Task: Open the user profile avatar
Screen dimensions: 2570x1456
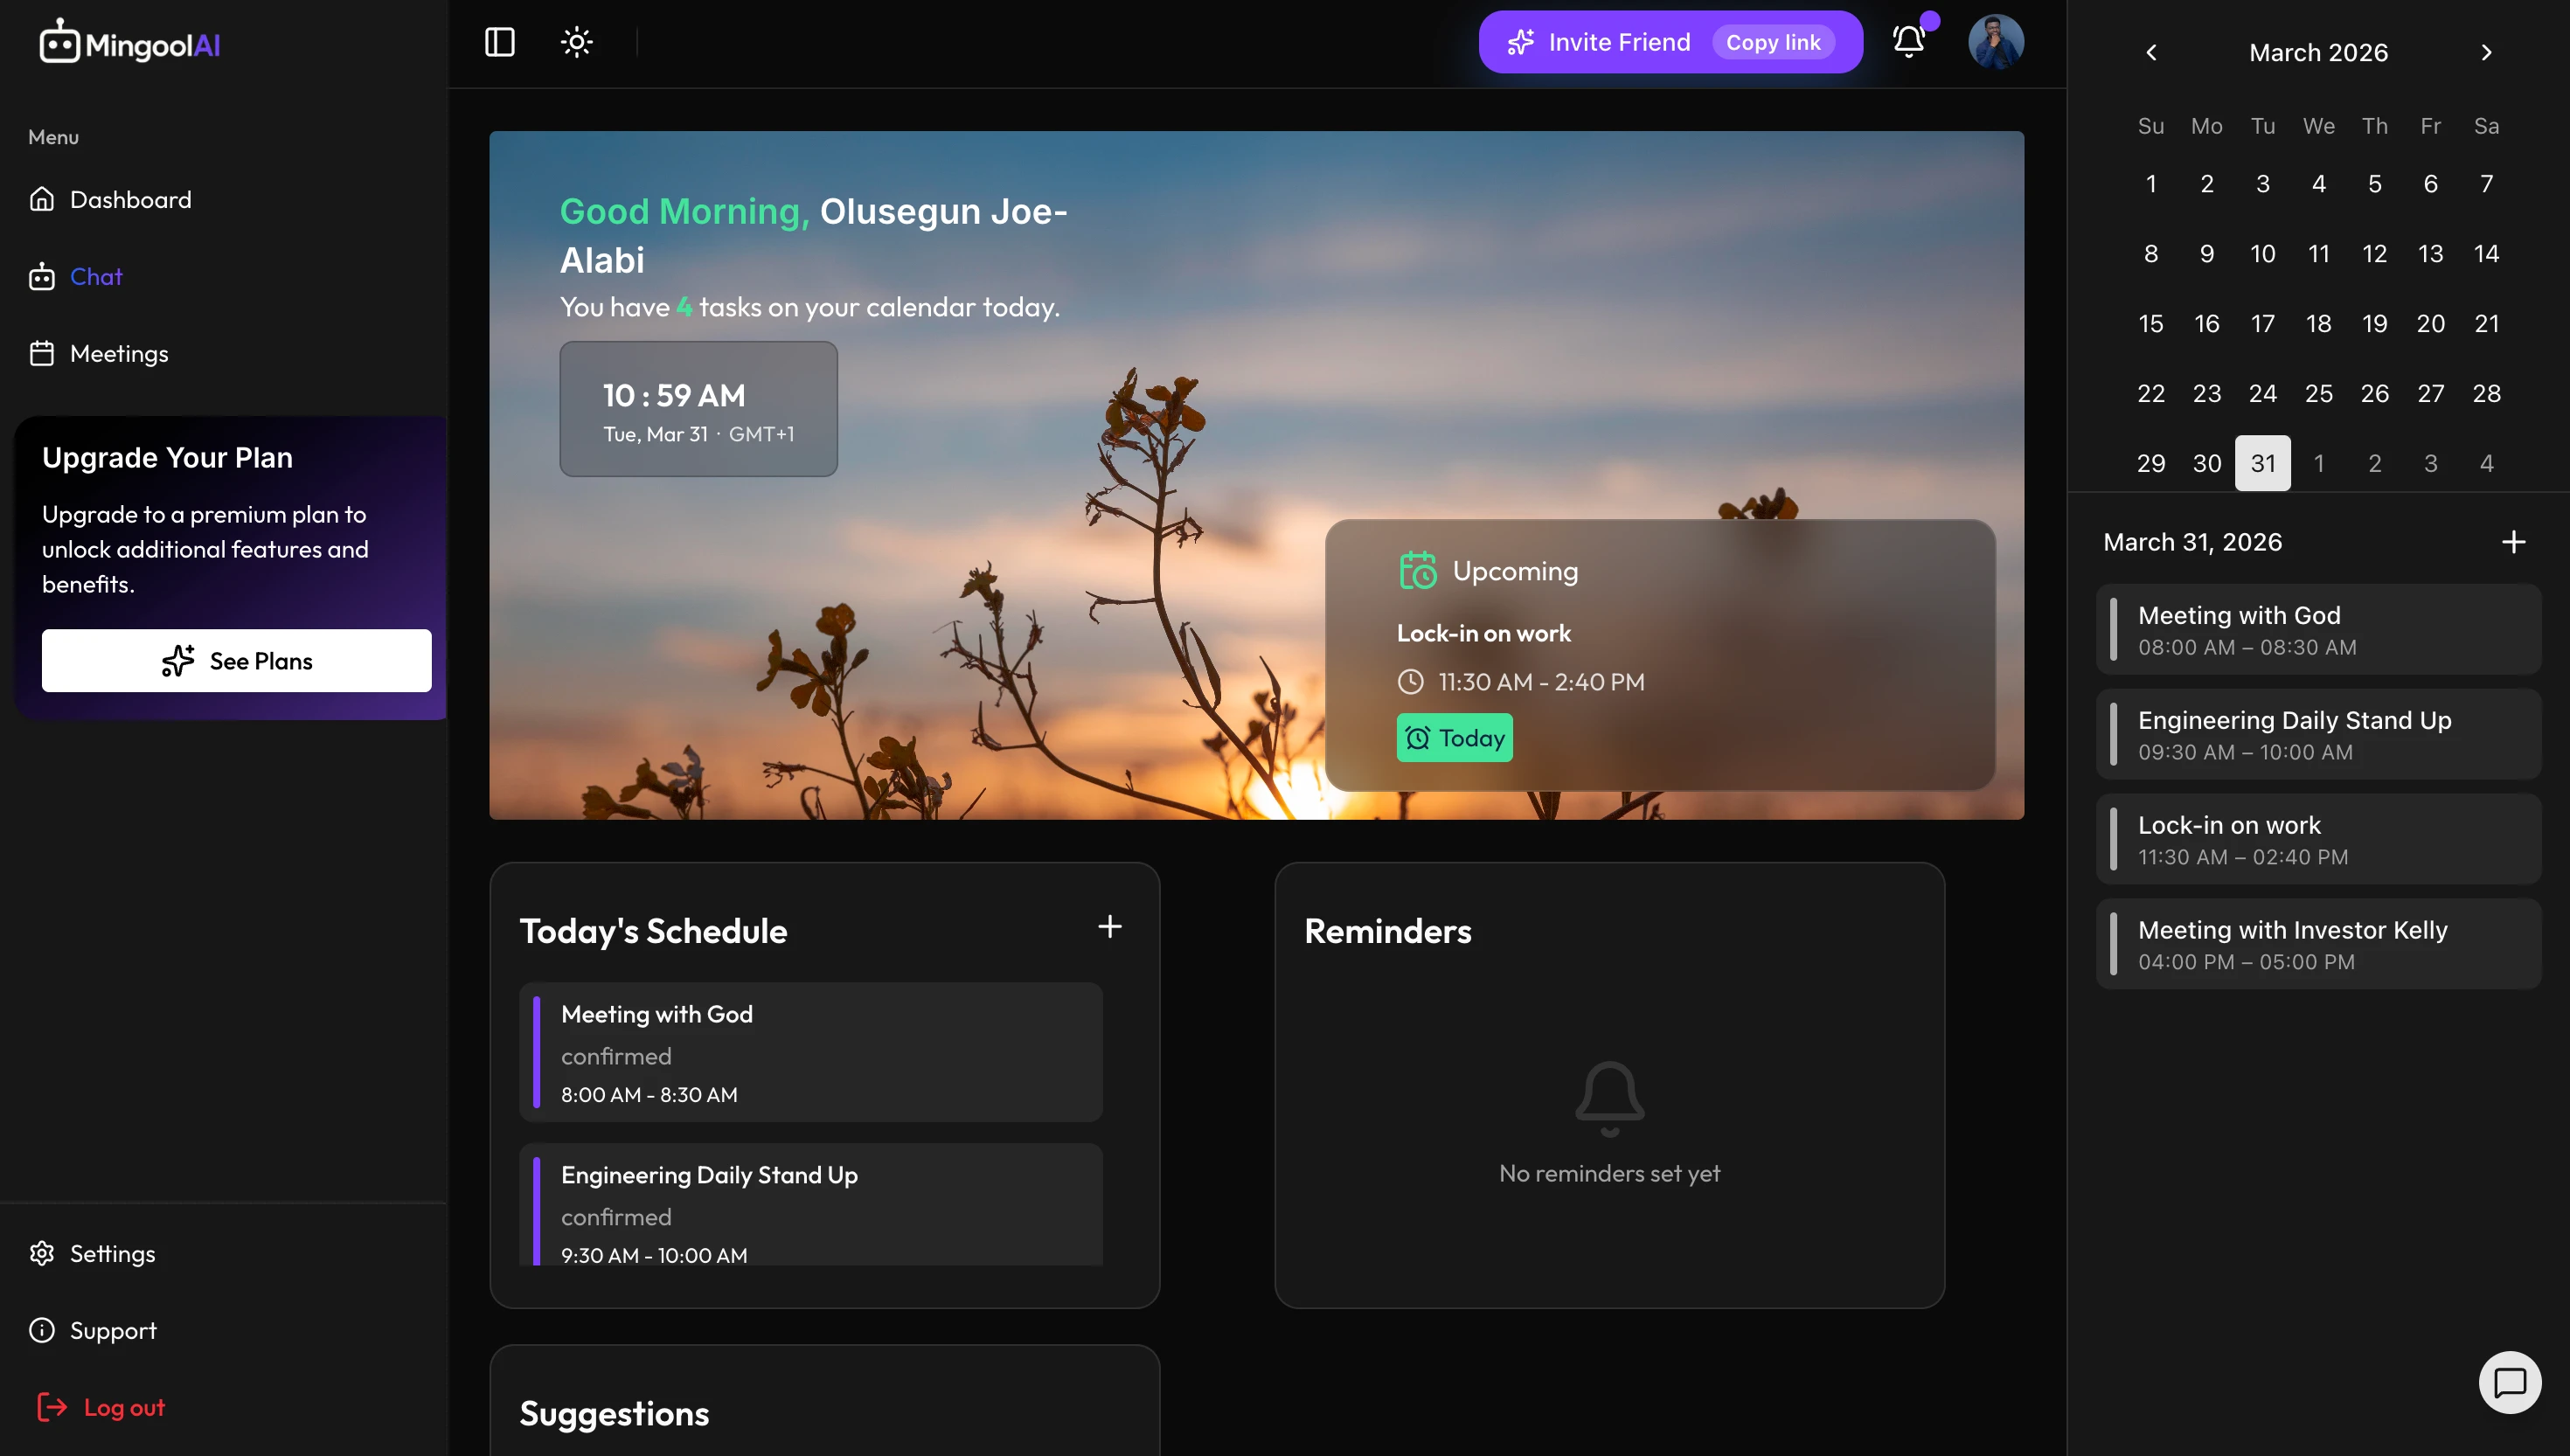Action: point(1995,42)
